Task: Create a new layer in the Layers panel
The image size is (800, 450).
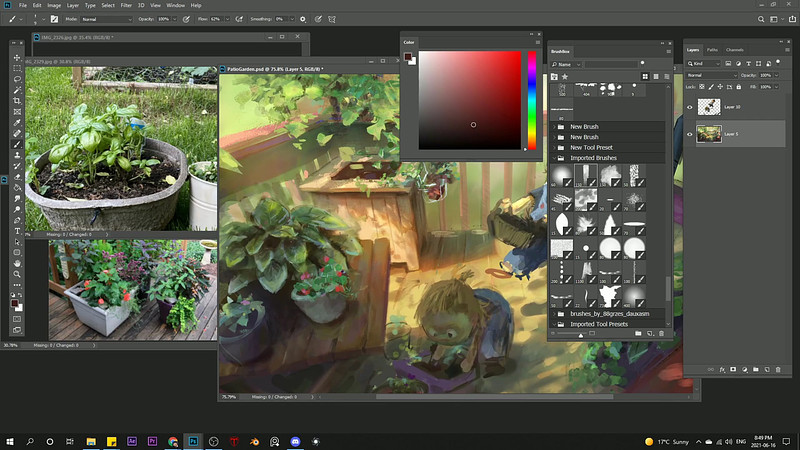Action: [767, 369]
